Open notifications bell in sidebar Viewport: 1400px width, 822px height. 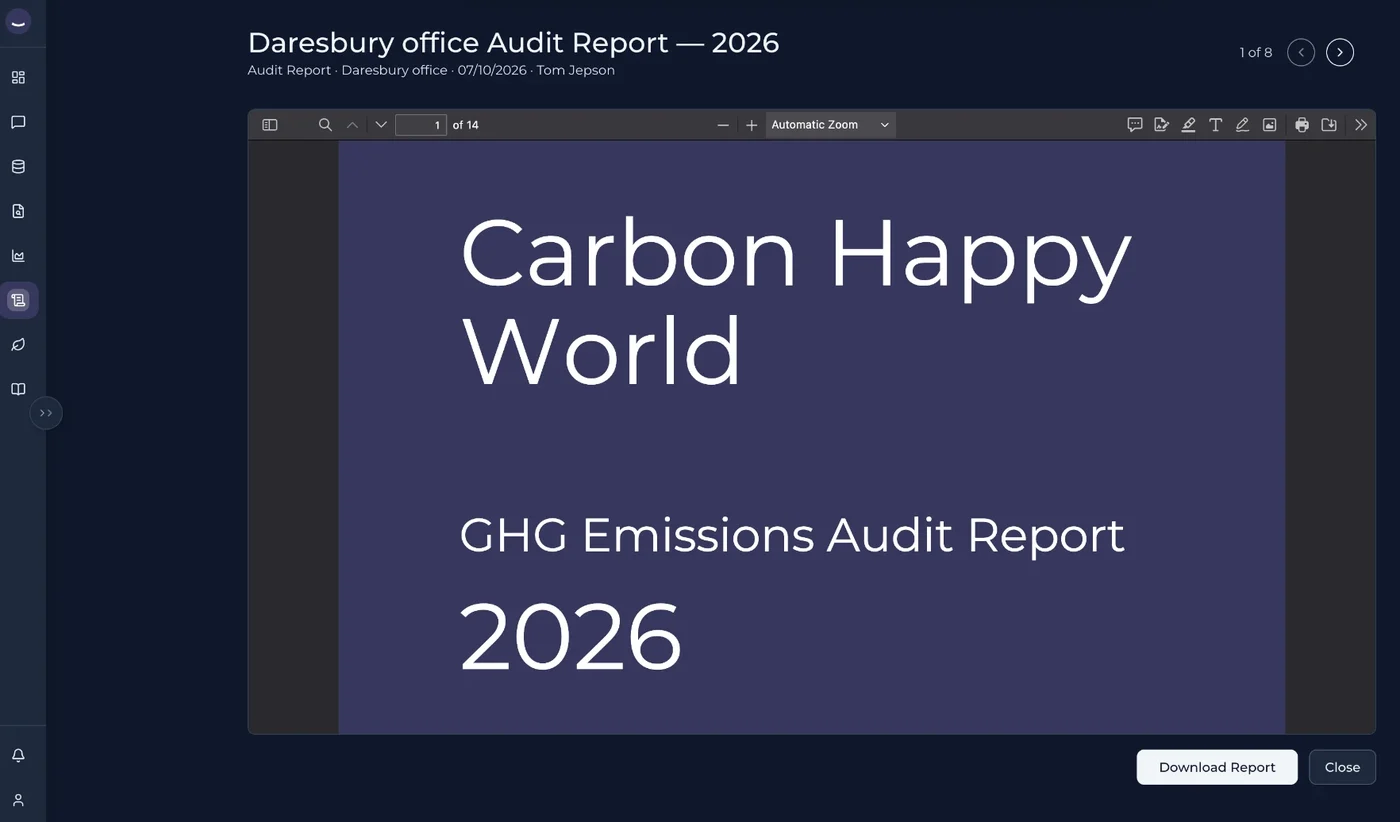coord(18,756)
